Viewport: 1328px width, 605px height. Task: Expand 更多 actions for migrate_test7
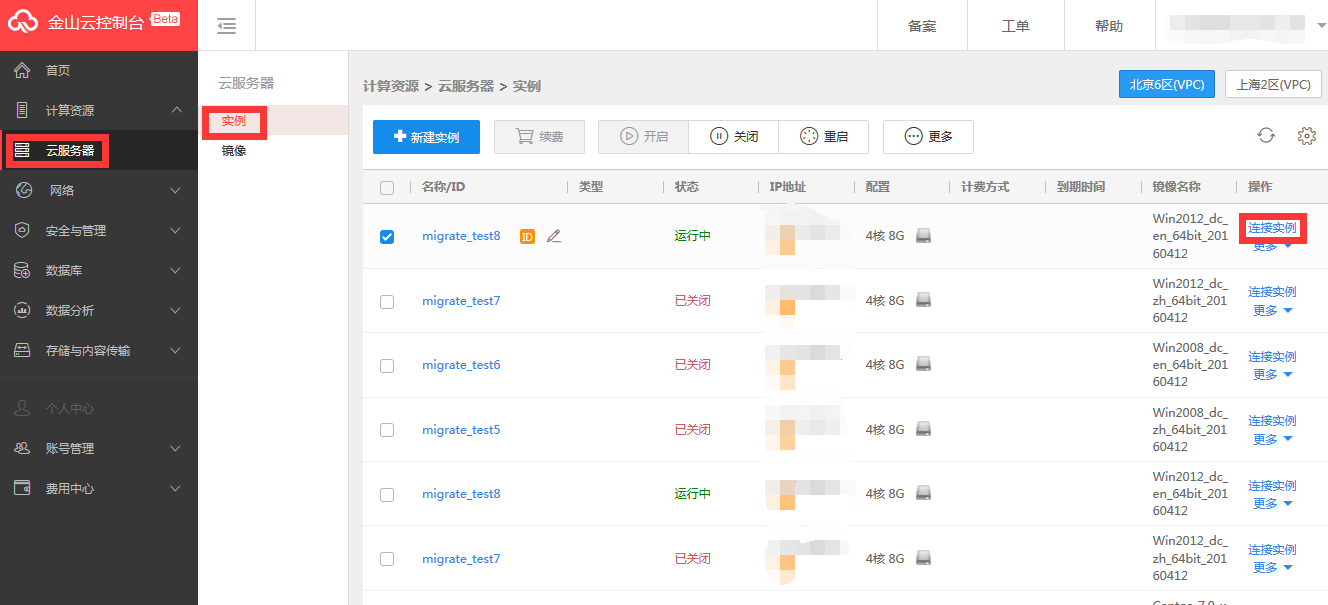(1271, 310)
